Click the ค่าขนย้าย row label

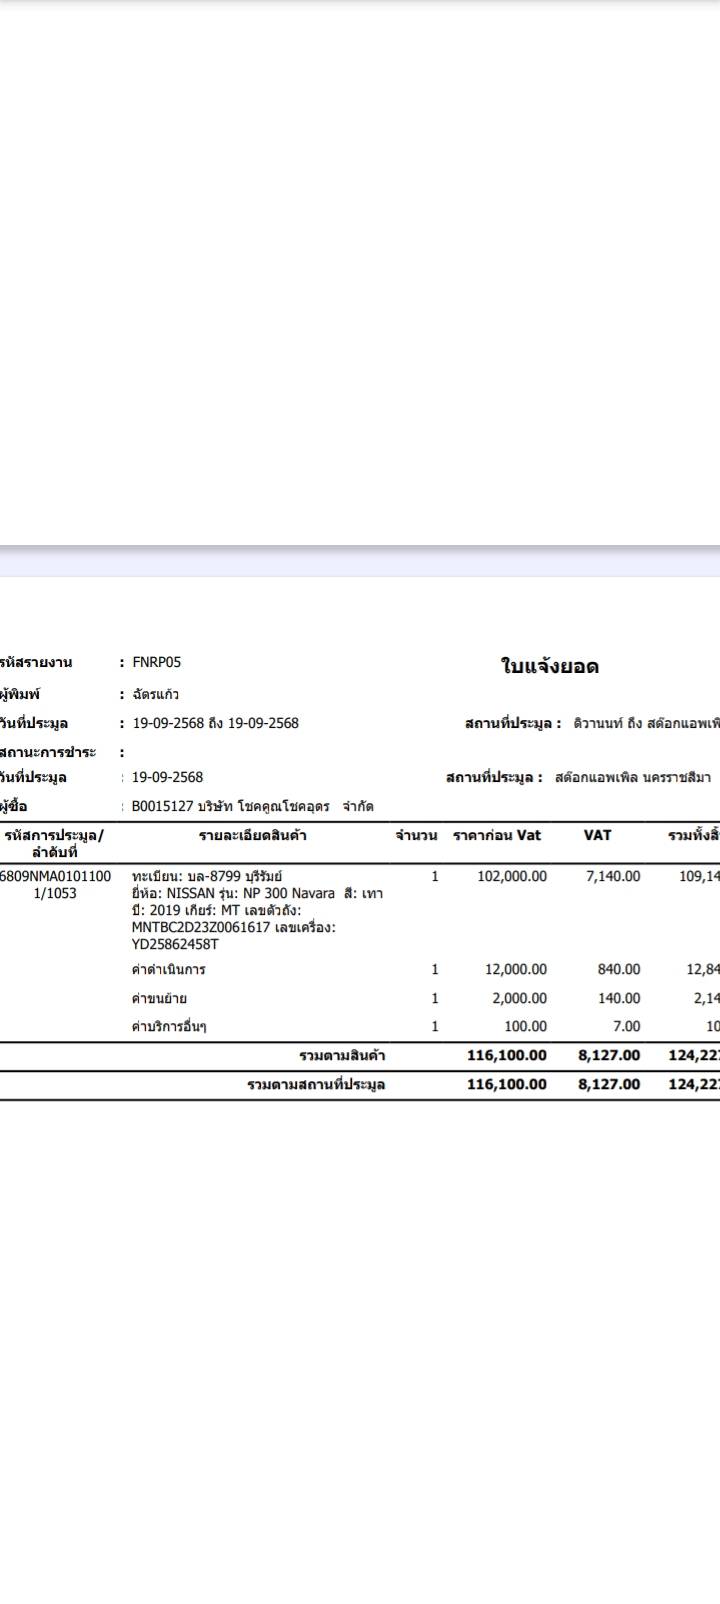[x=159, y=998]
